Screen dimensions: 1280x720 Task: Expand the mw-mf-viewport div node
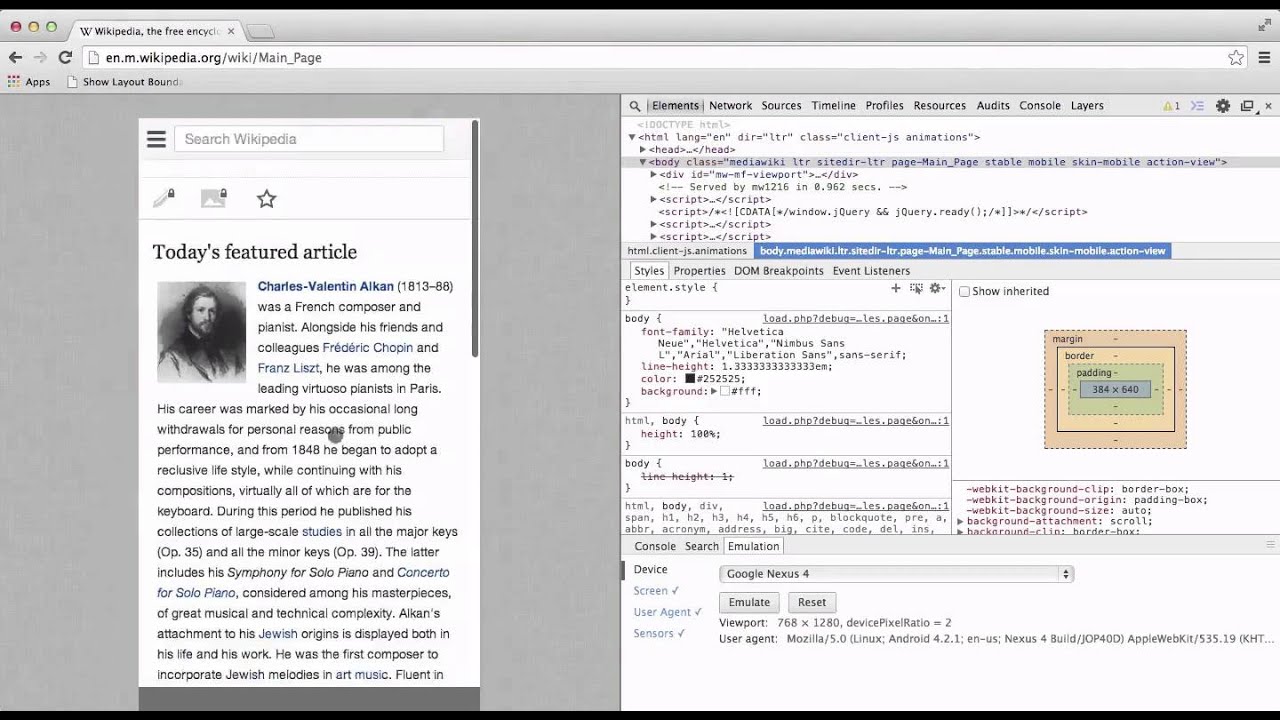coord(654,175)
